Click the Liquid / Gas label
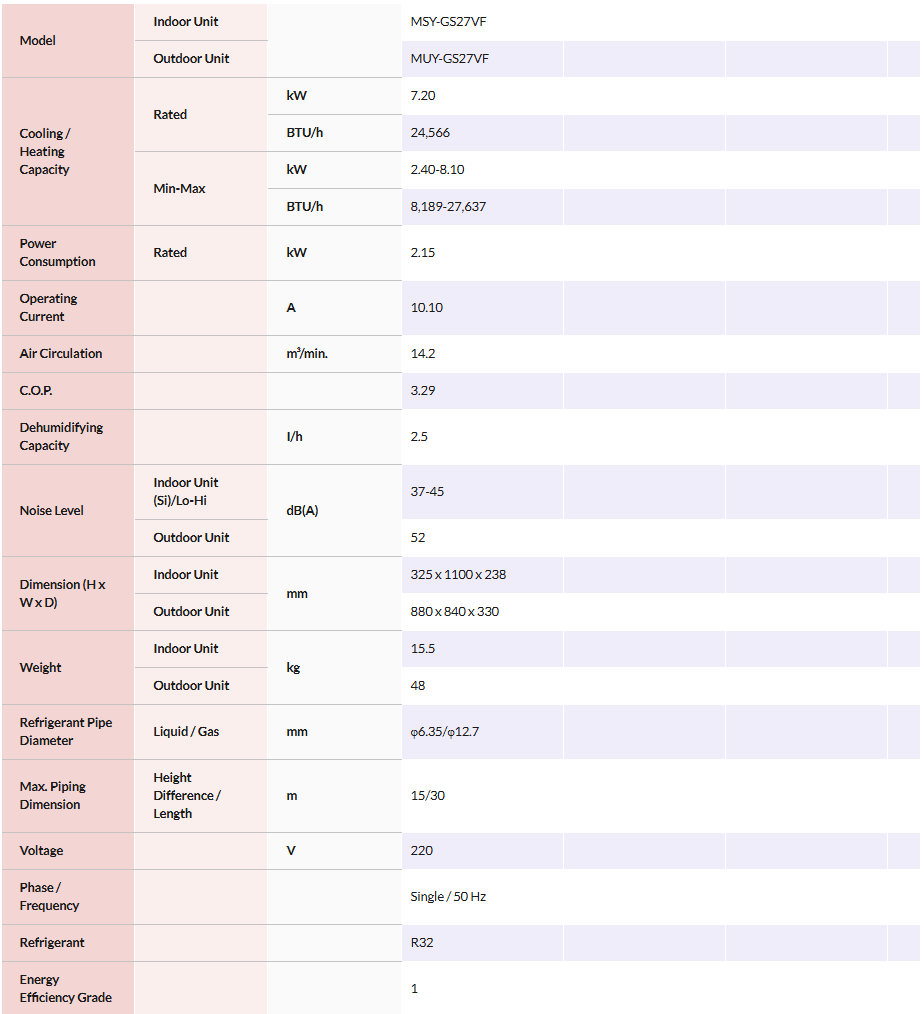The image size is (924, 1014). (x=186, y=731)
